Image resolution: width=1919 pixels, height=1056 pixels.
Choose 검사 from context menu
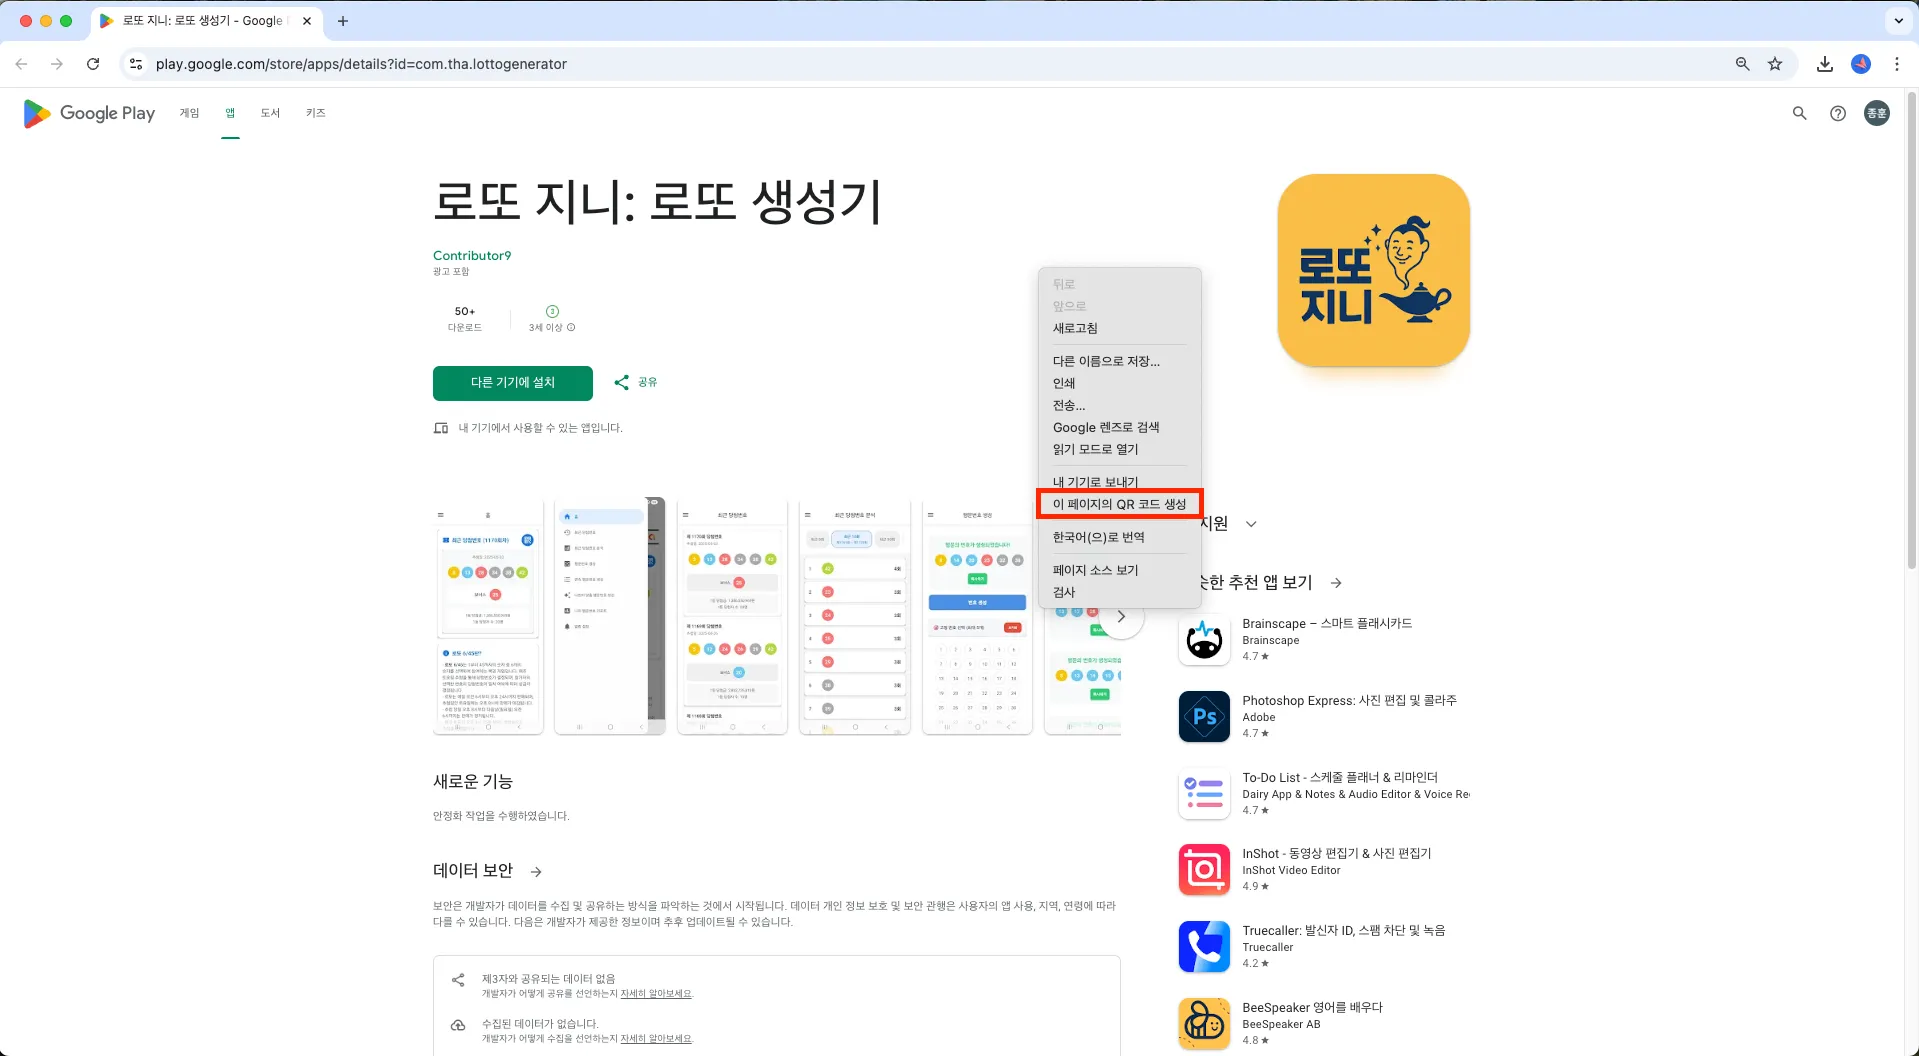tap(1119, 592)
